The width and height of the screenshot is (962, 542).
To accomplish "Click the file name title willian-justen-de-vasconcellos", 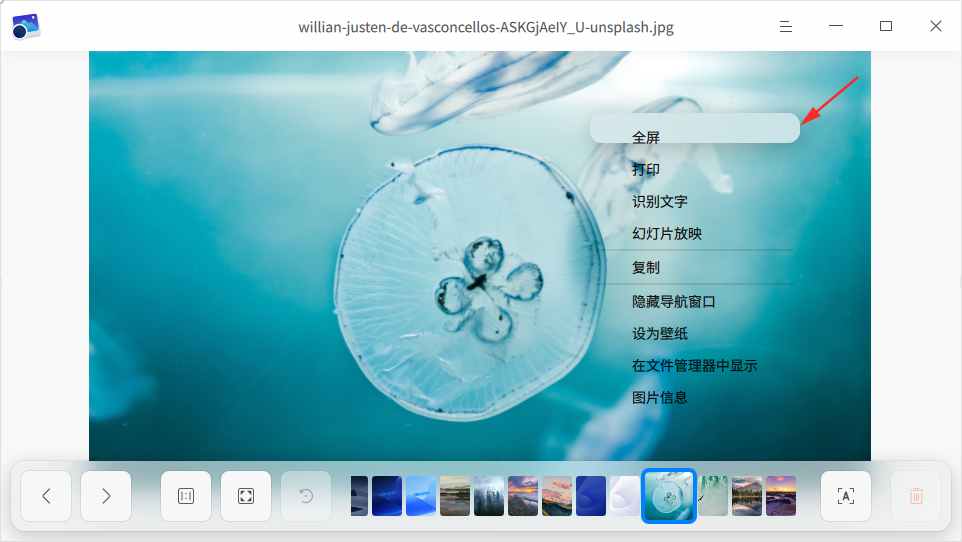I will click(x=486, y=27).
